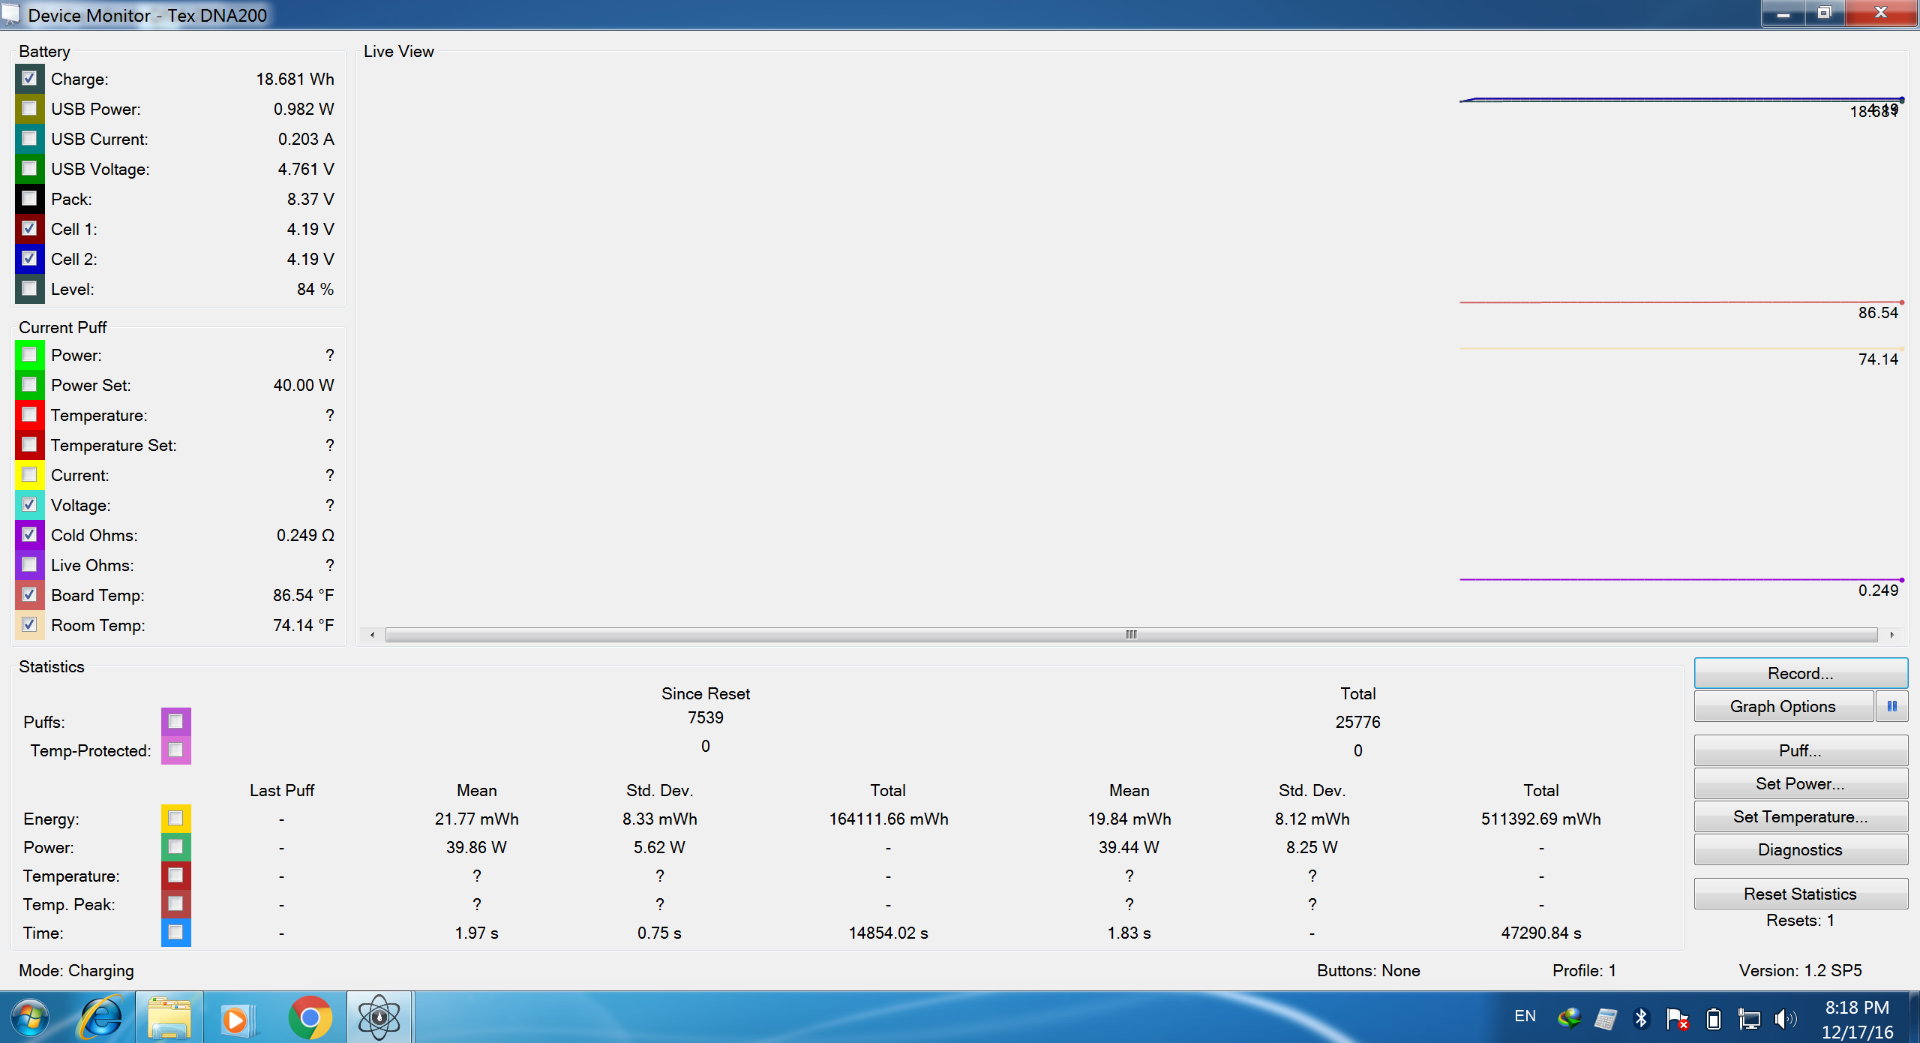Open Windows Media Player taskbar icon
The image size is (1920, 1043).
coord(237,1018)
